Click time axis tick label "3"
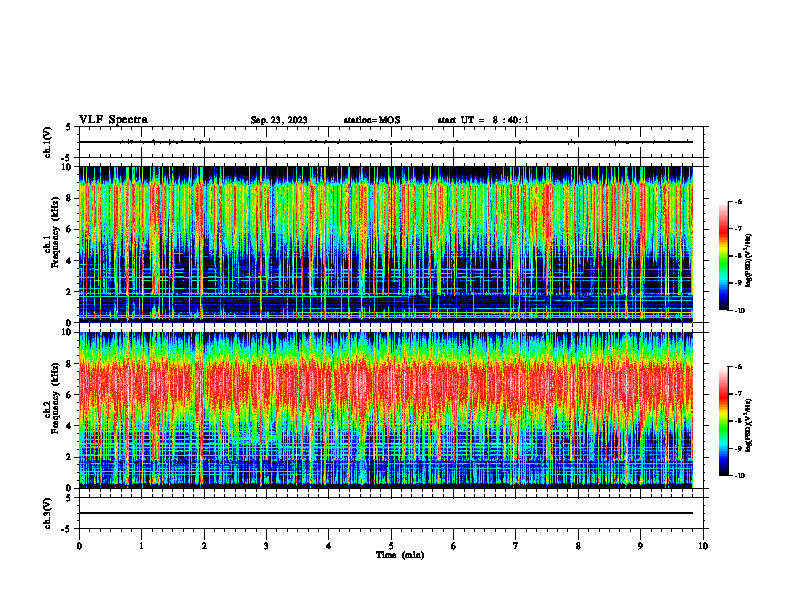 (266, 546)
